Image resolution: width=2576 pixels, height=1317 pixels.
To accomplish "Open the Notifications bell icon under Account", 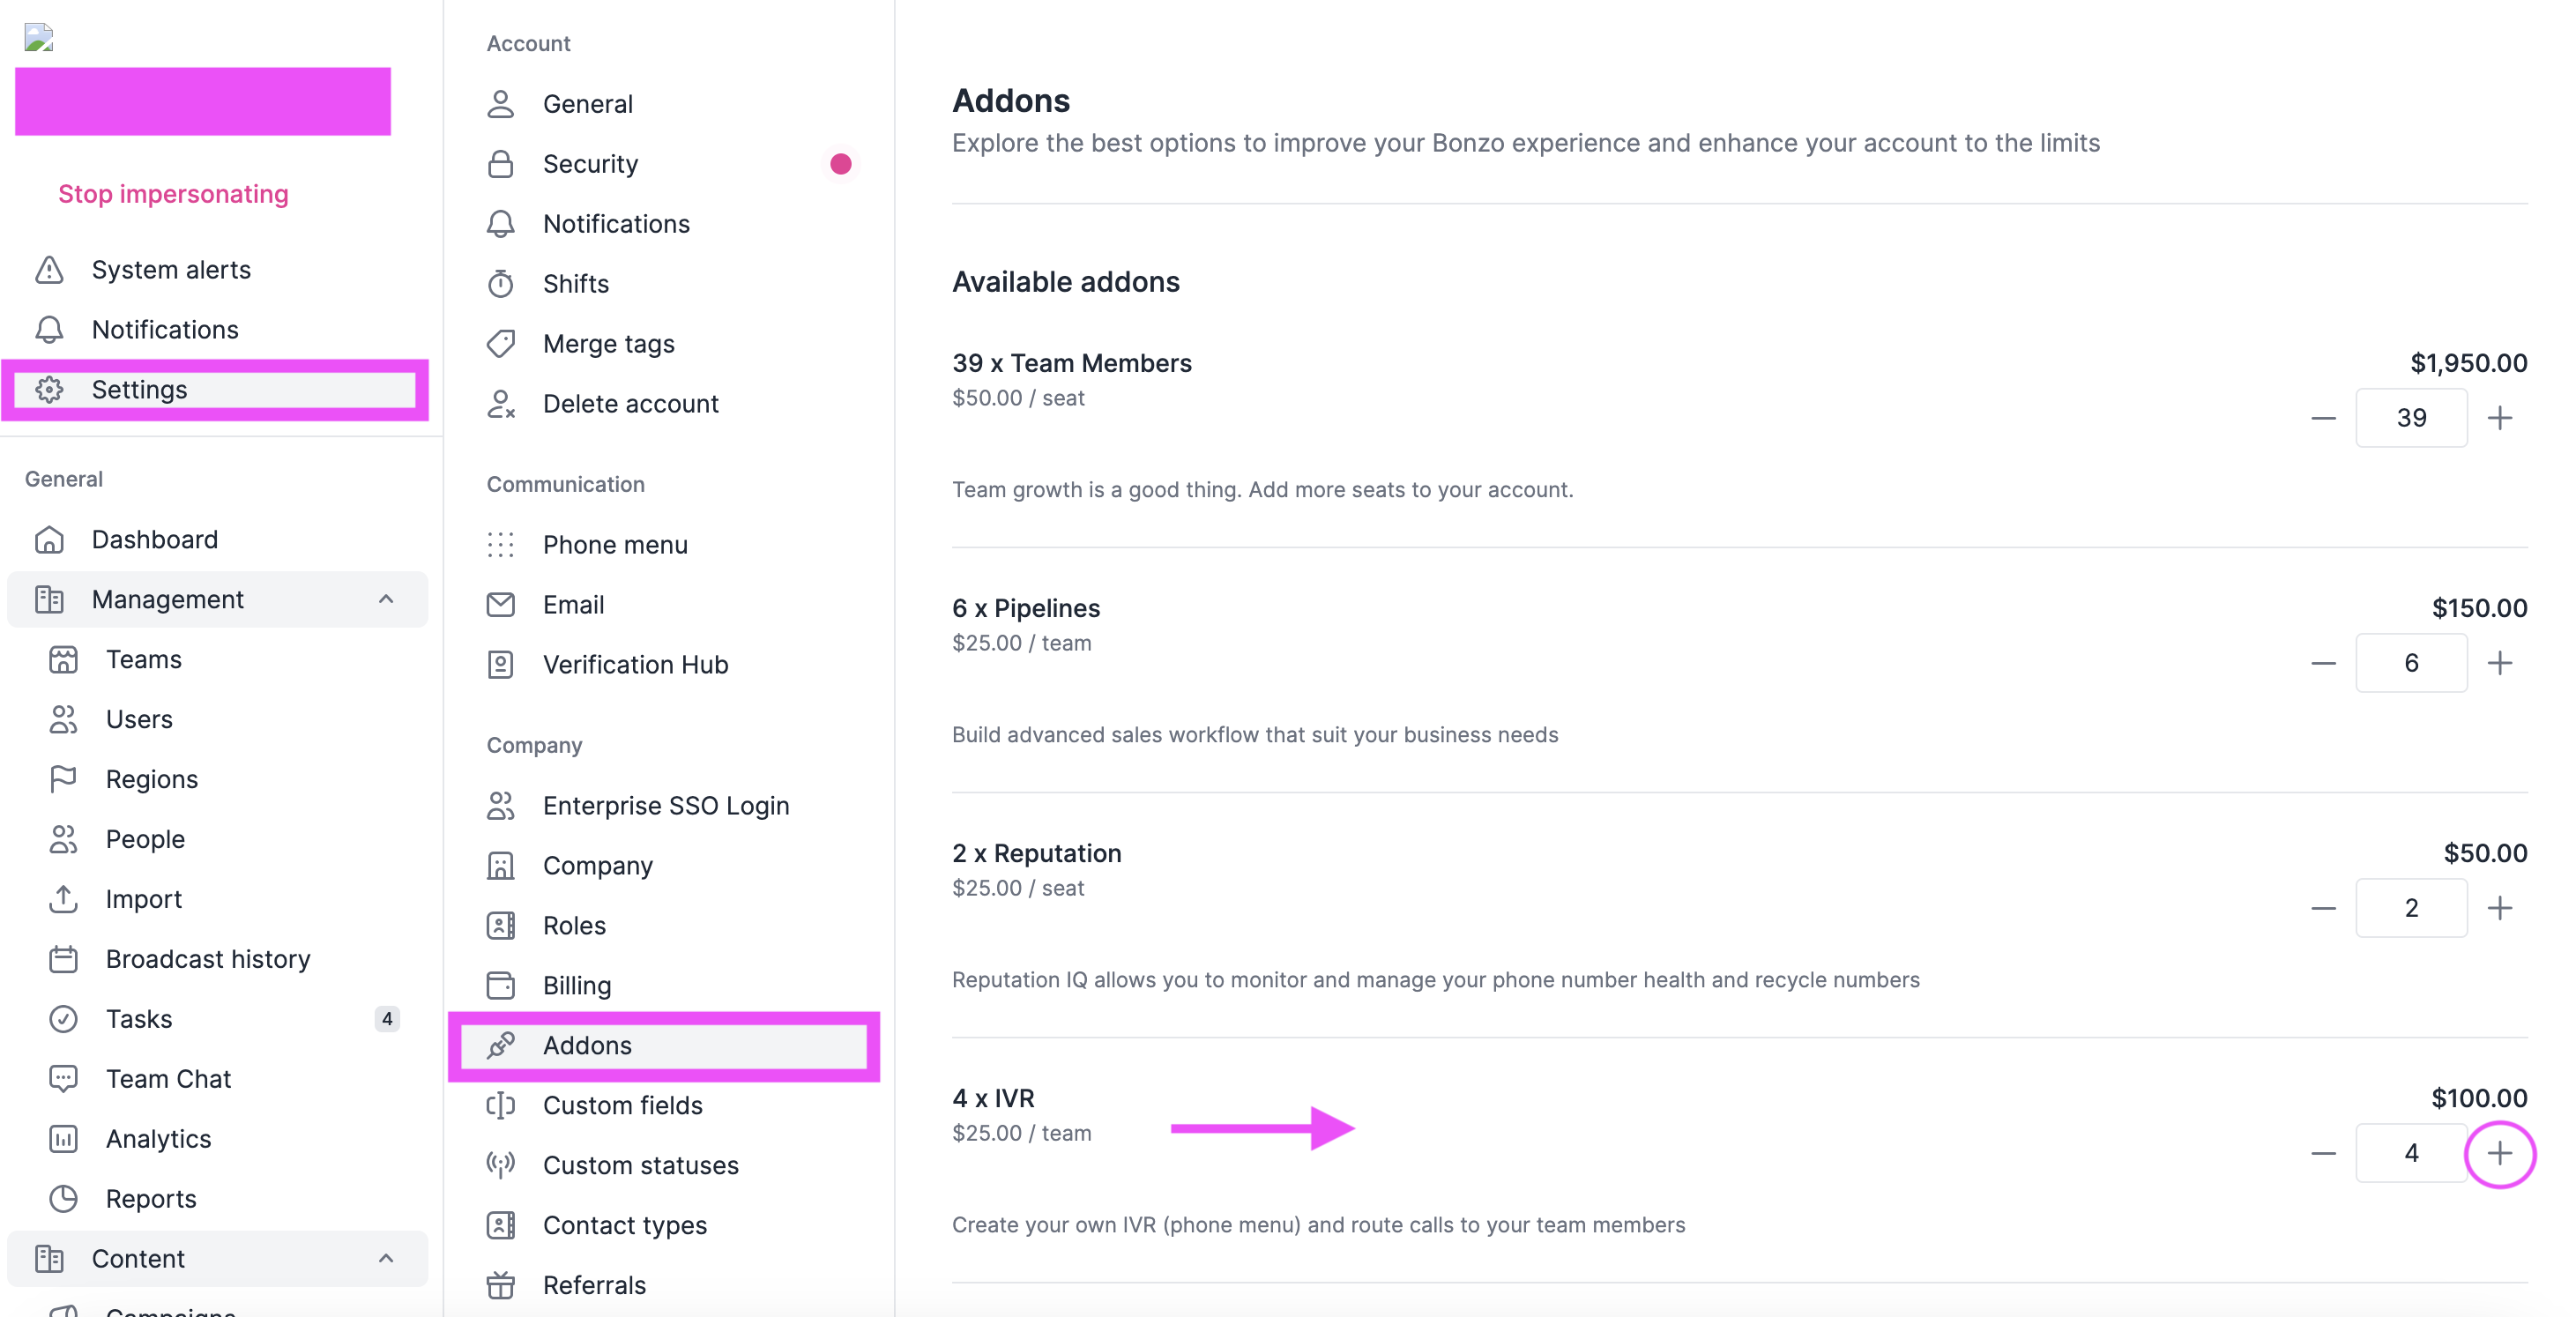I will tap(501, 223).
